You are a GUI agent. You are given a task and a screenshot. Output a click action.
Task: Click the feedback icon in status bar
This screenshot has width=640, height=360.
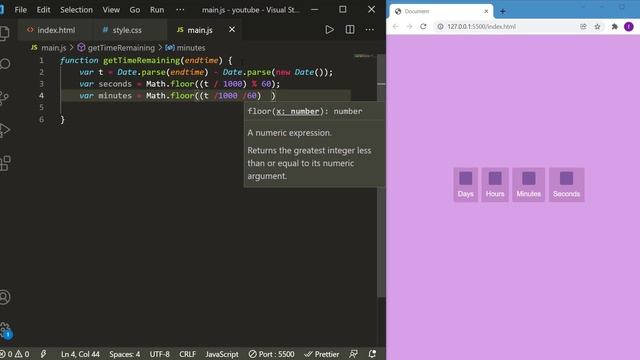click(353, 354)
